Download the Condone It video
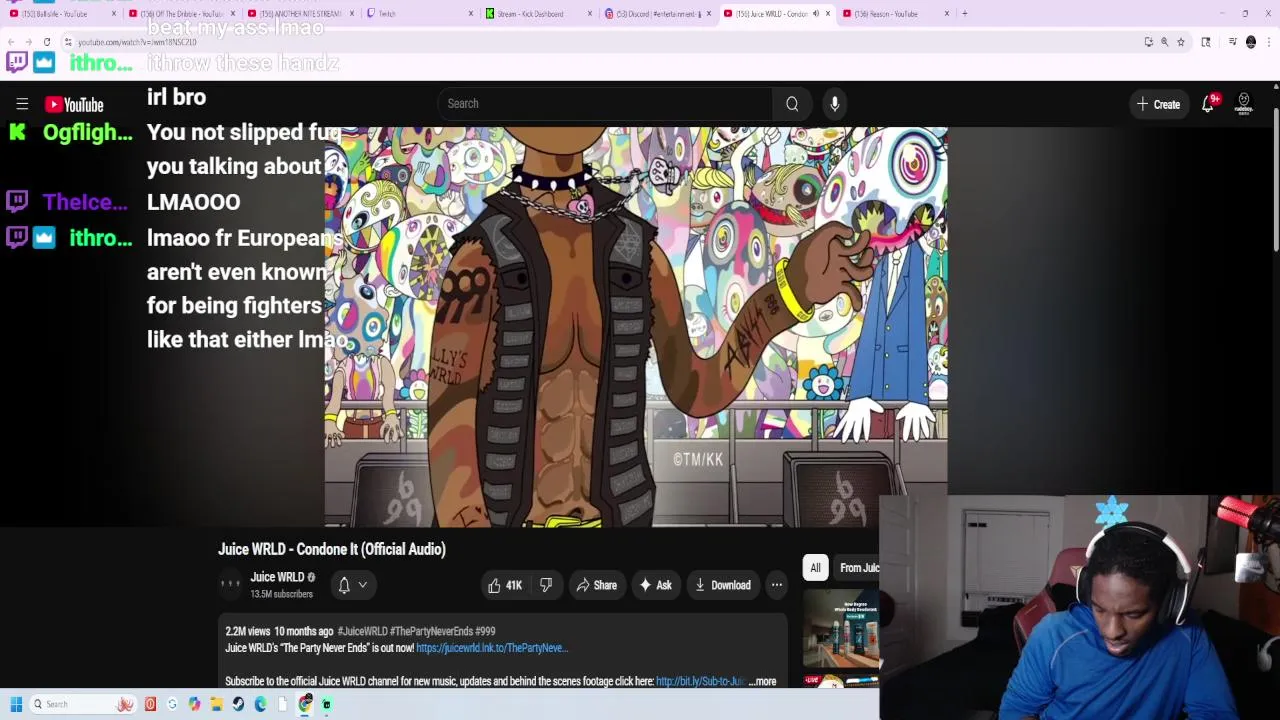Image resolution: width=1280 pixels, height=720 pixels. click(x=723, y=585)
